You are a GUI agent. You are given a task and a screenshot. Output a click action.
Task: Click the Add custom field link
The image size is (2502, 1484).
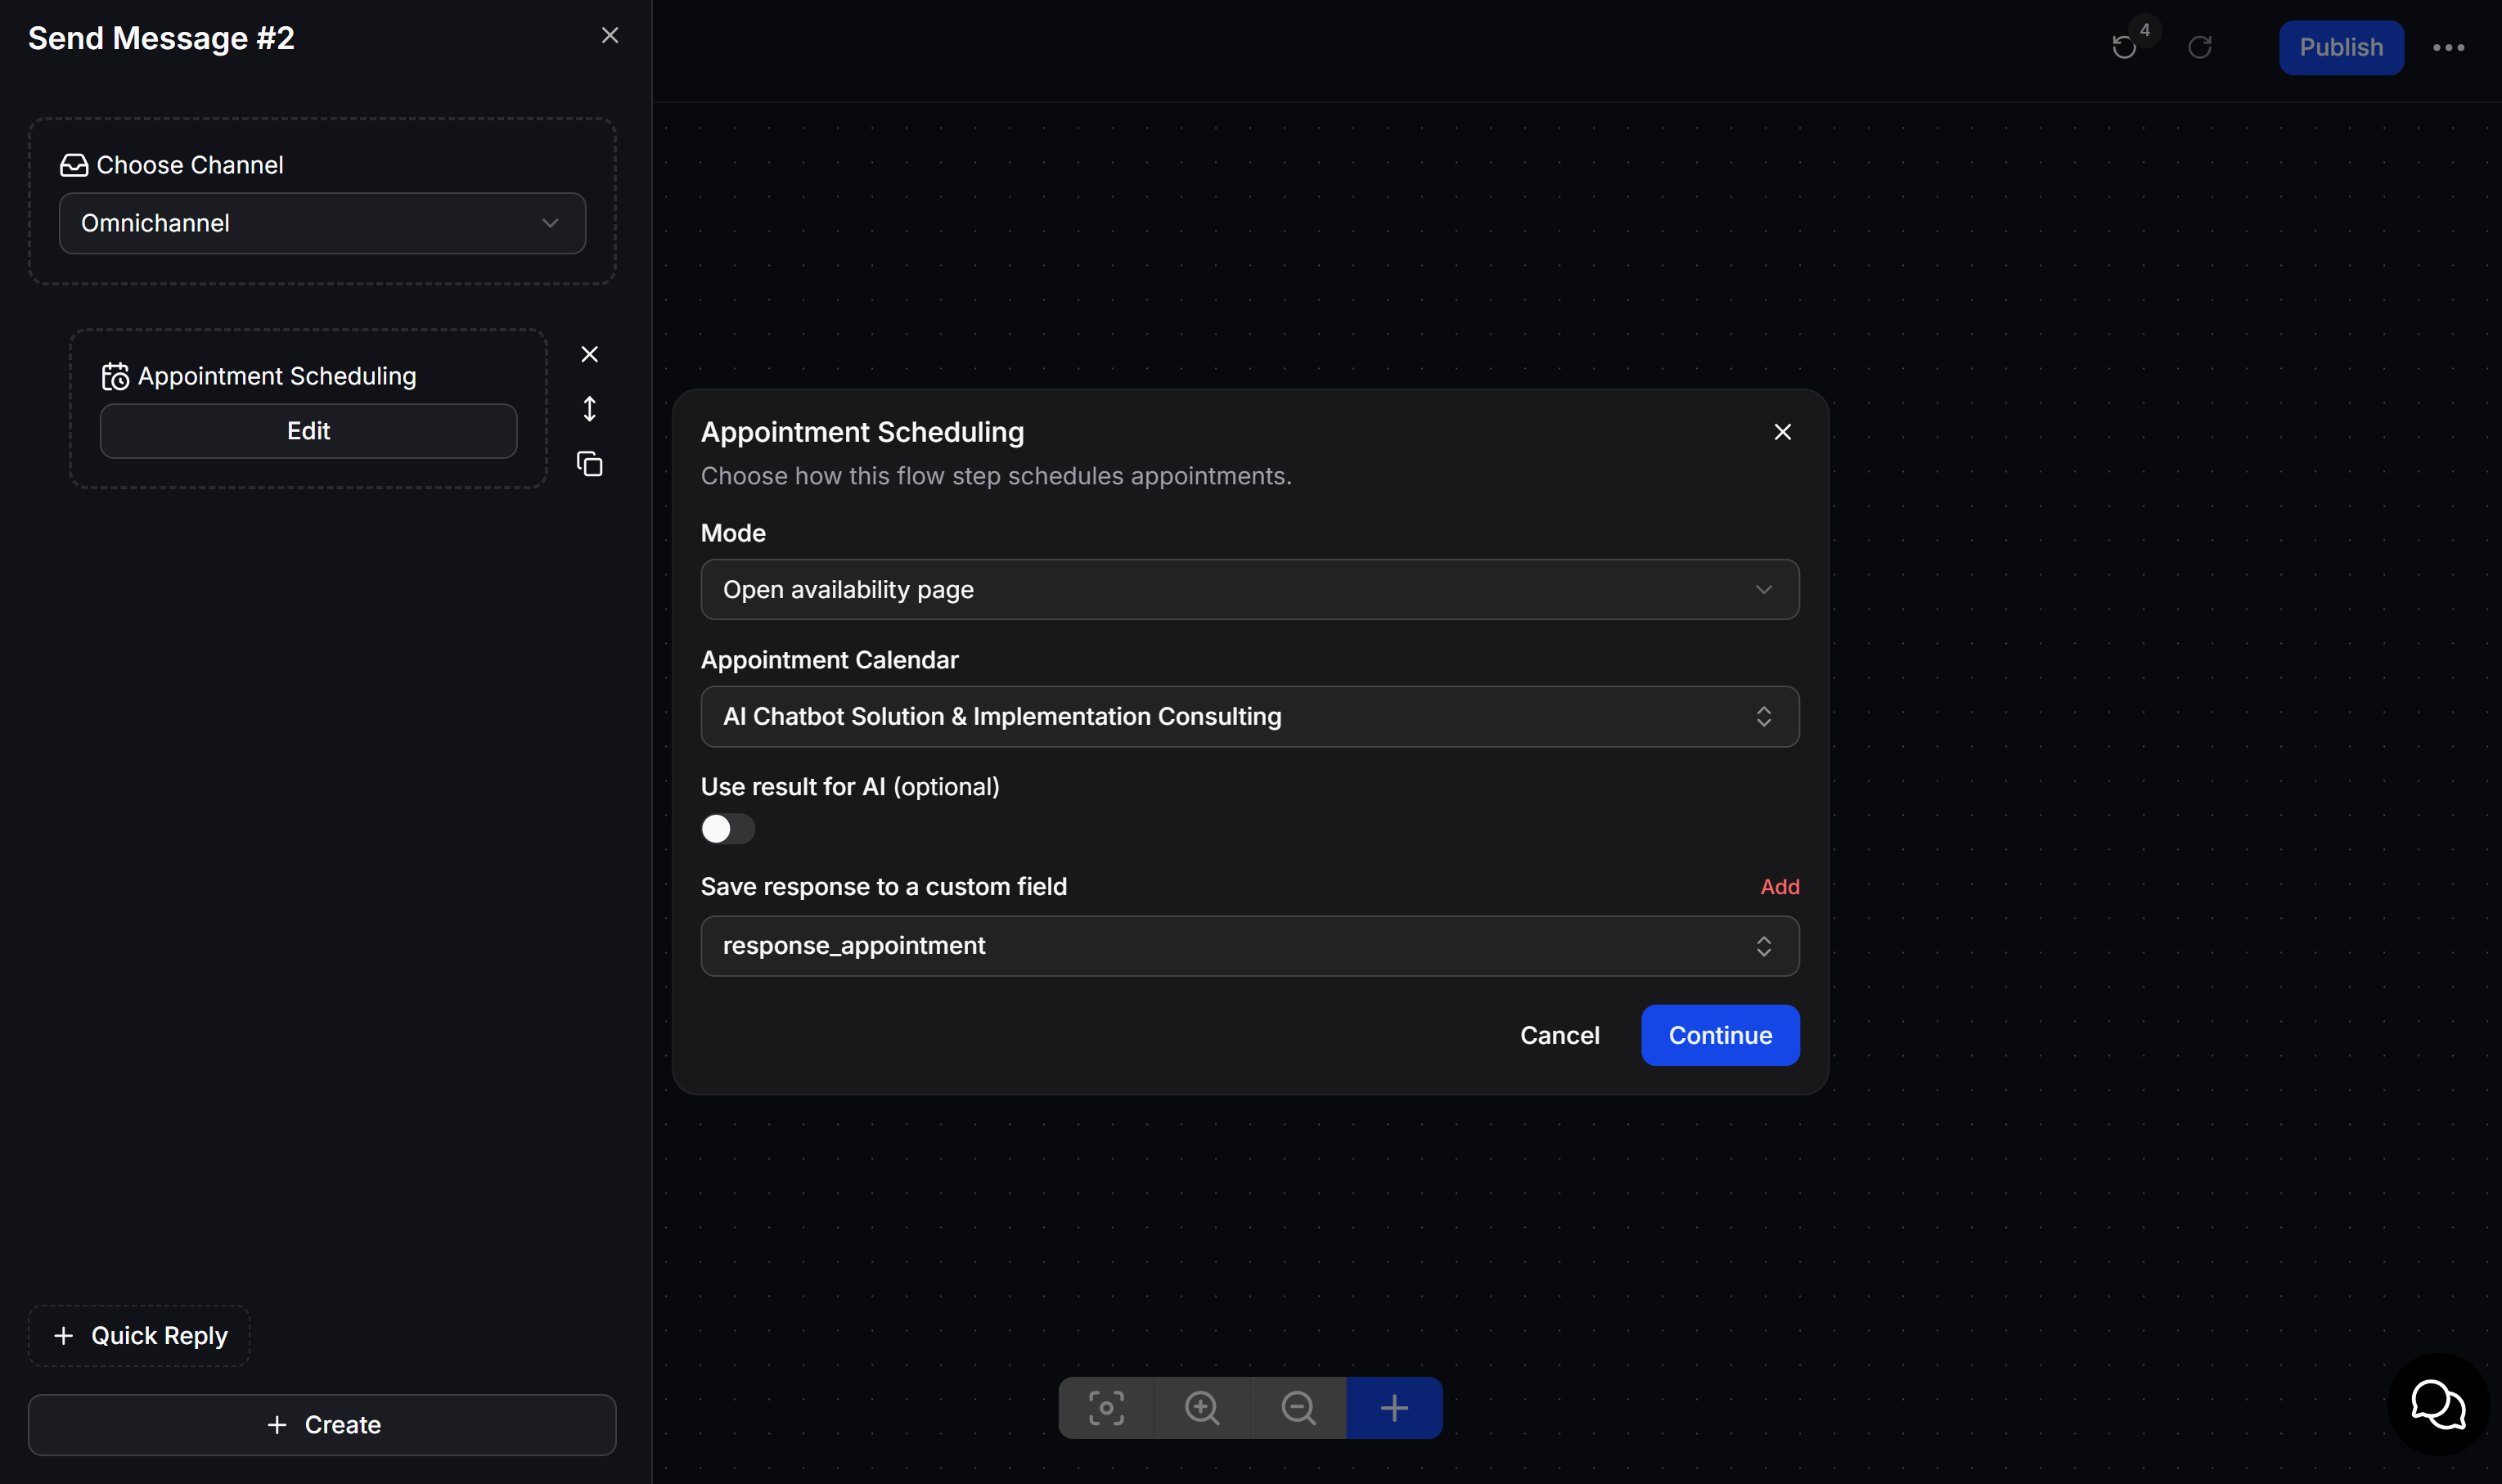[1780, 887]
